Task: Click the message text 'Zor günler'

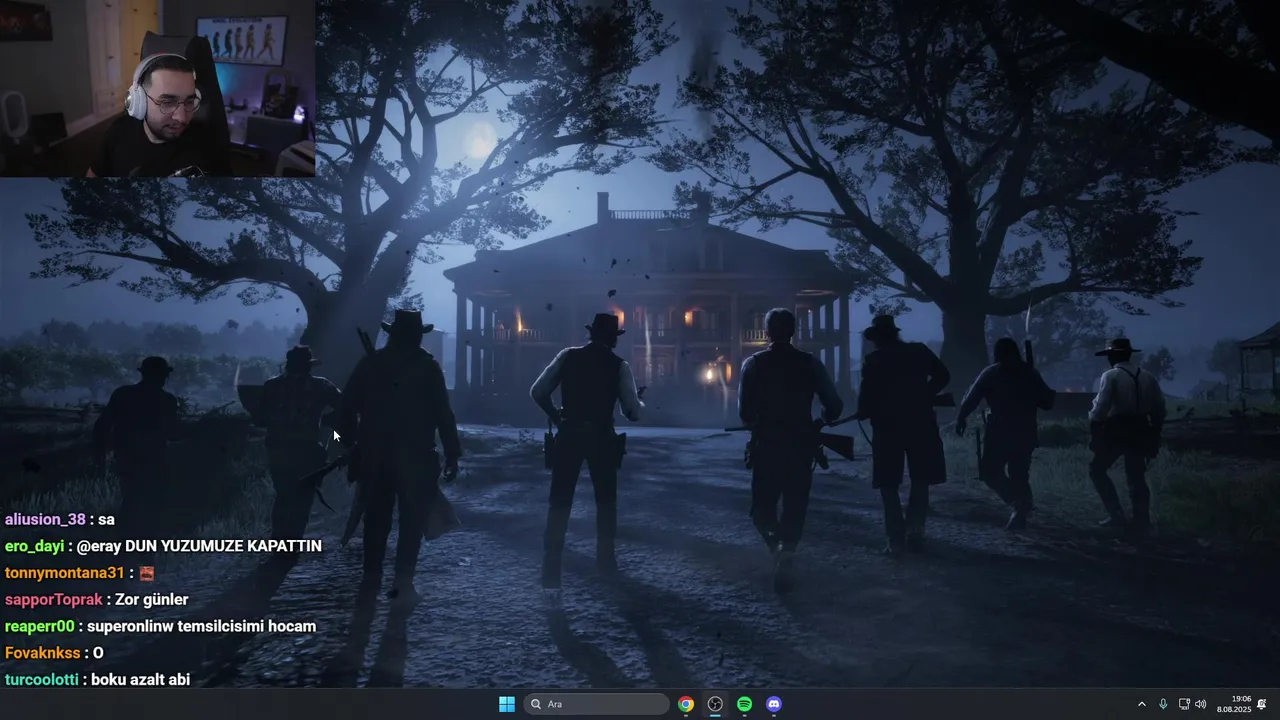Action: point(152,600)
